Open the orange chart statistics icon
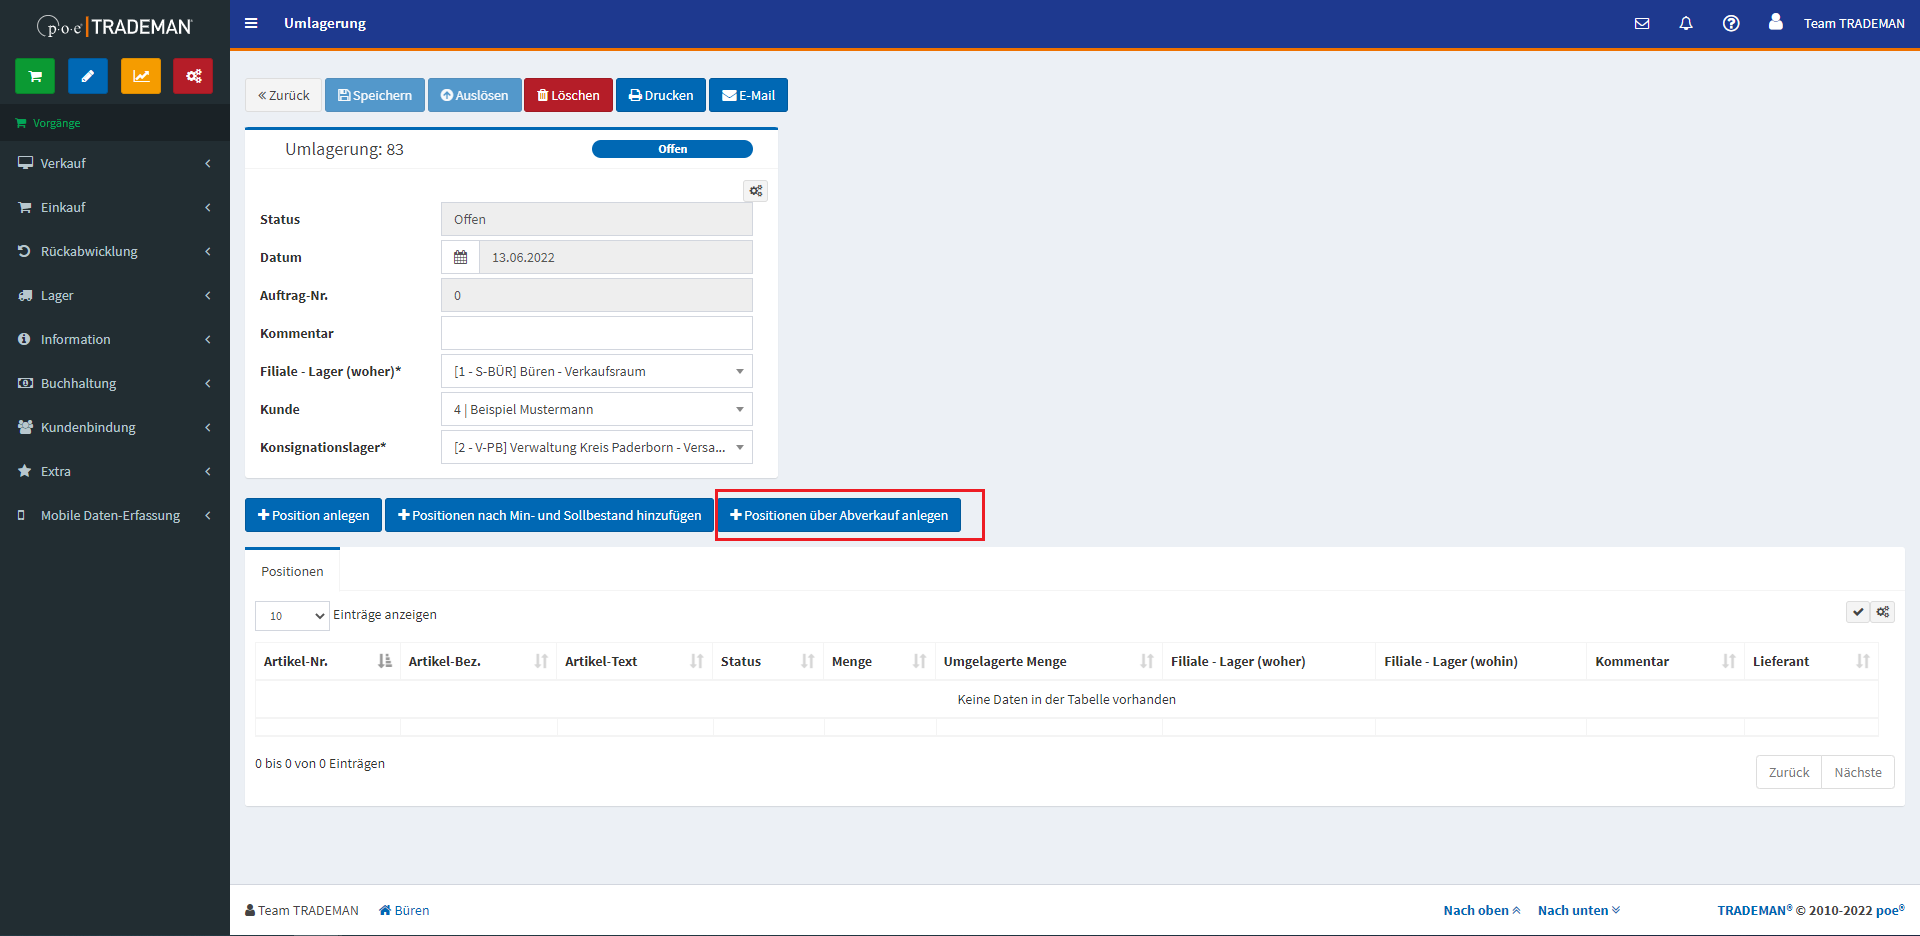 (x=141, y=76)
